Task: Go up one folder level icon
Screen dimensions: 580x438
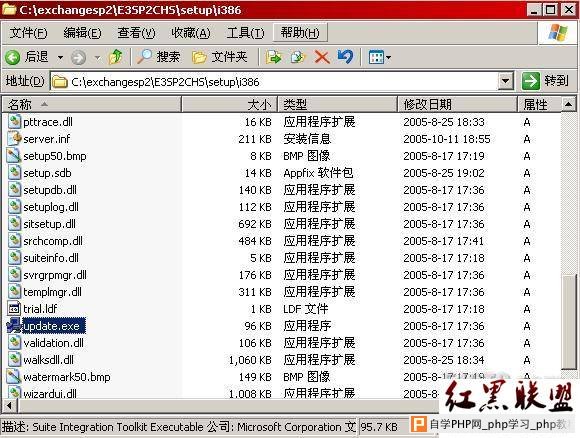Action: (x=115, y=57)
